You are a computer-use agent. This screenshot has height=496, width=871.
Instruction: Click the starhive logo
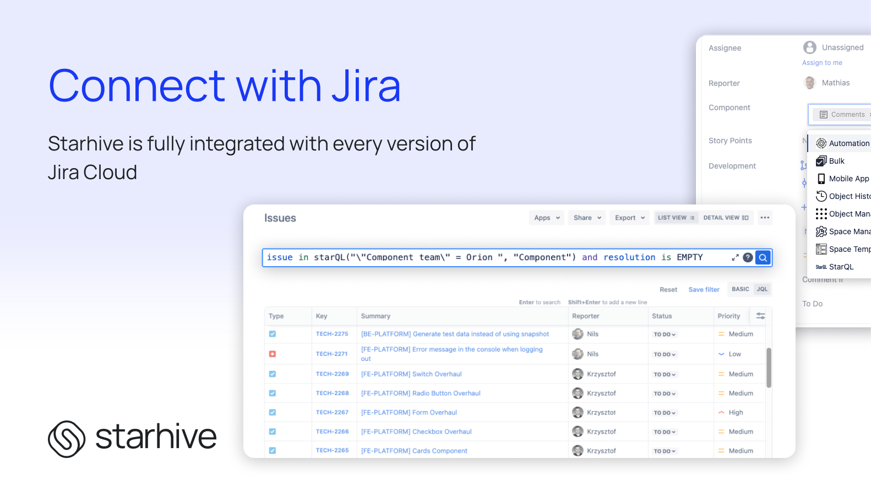pos(132,439)
